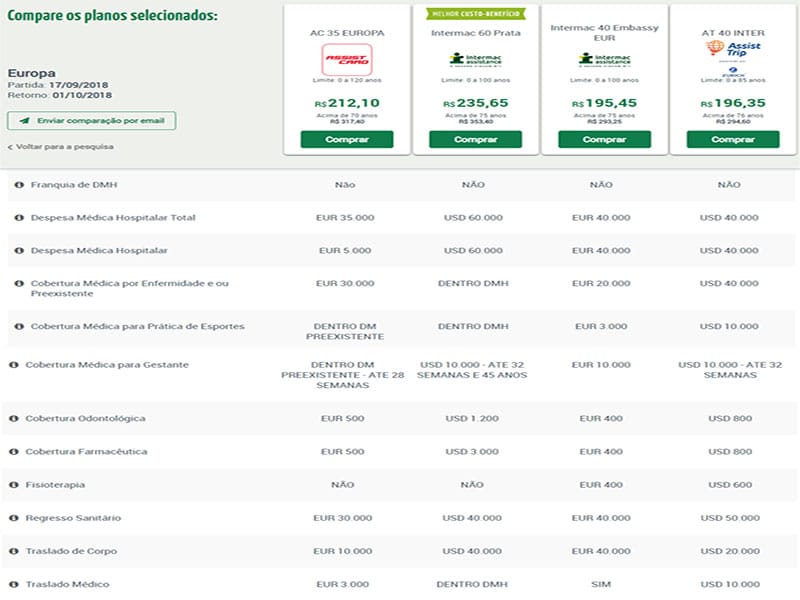The height and width of the screenshot is (600, 800).
Task: Click Intermac logo under Intermac 40 Embassy EUR
Action: [x=605, y=60]
